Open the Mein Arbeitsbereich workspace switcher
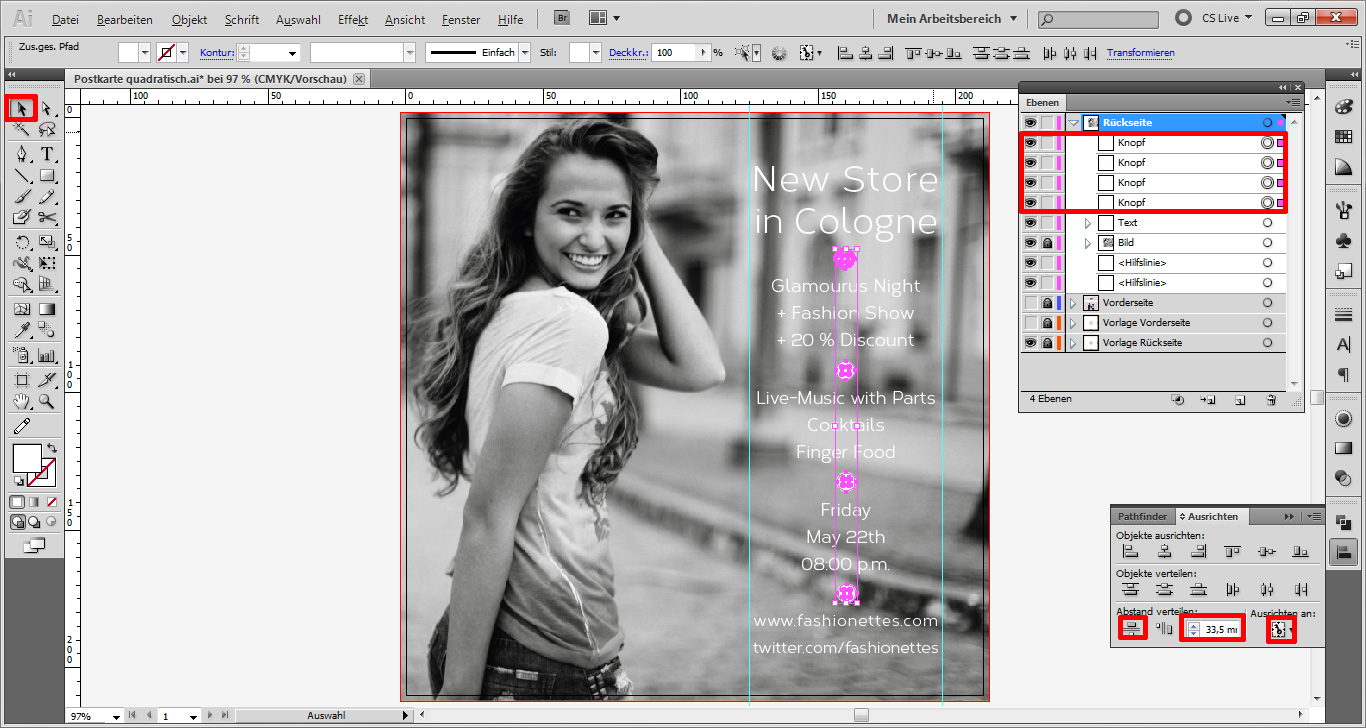Screen dimensions: 1366x728 point(950,19)
